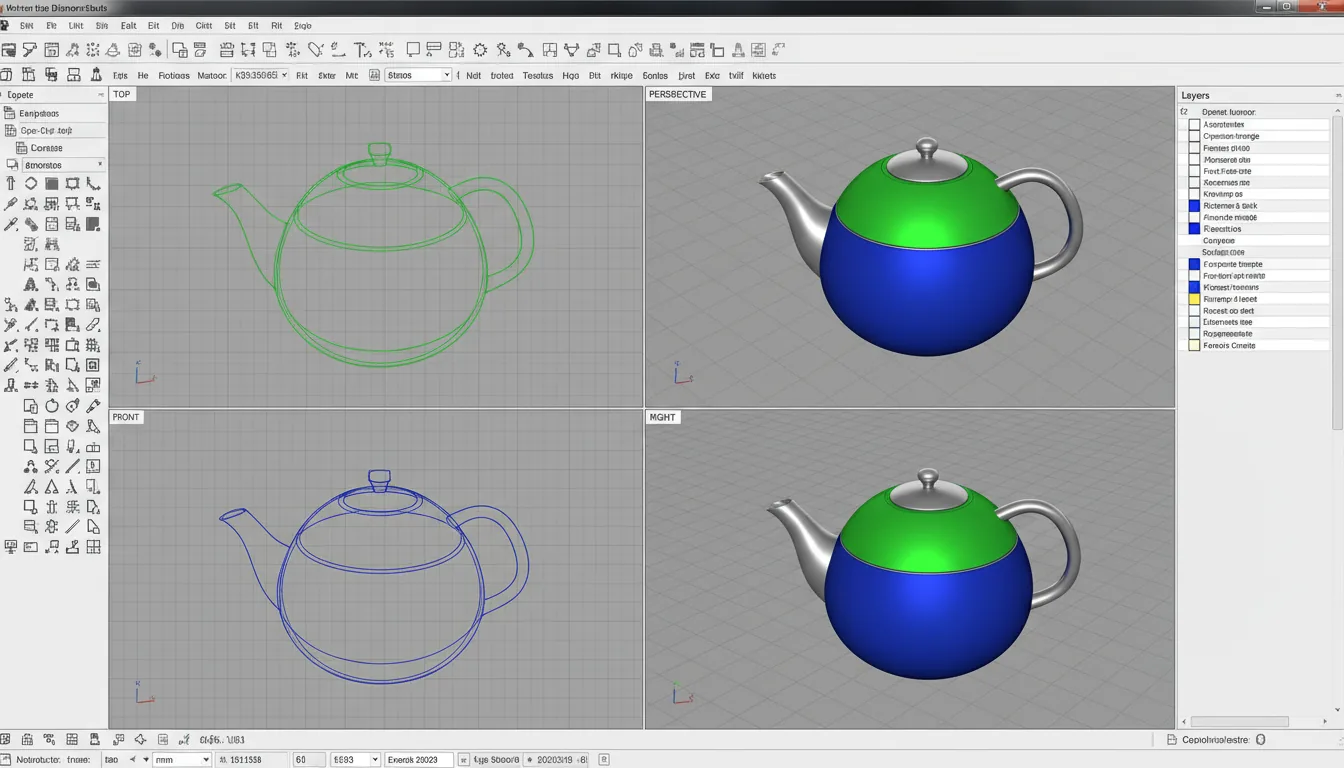Select the rectangle tool in the left palette
Viewport: 1344px width, 768px height.
(x=74, y=183)
